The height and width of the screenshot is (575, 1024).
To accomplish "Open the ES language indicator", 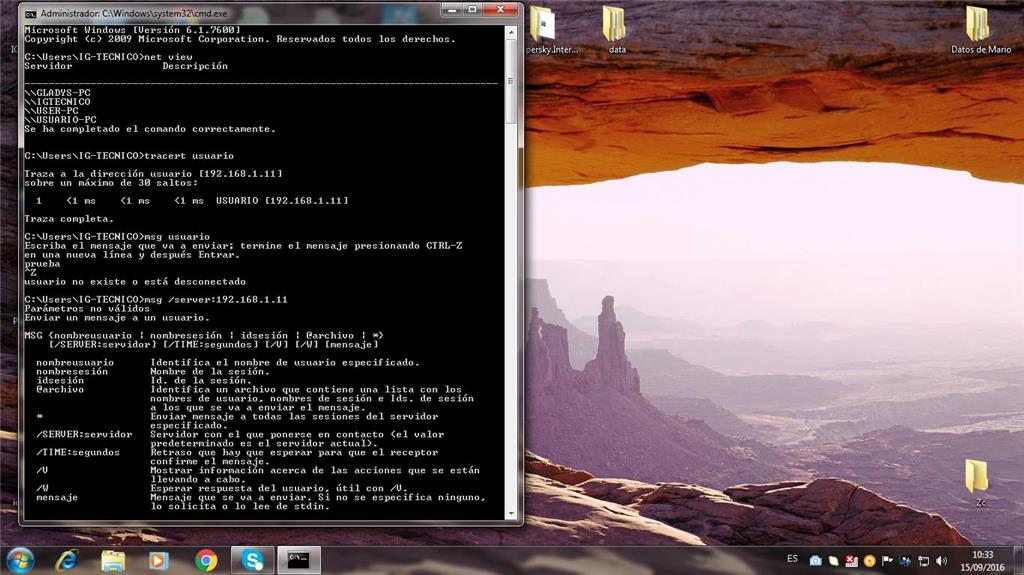I will [792, 559].
